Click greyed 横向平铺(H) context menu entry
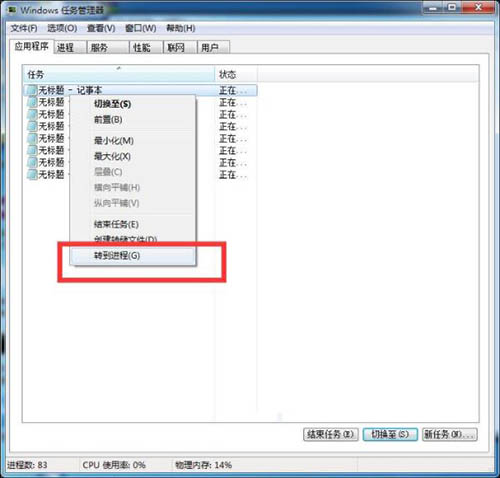Screen dimensions: 500x478 (133, 187)
